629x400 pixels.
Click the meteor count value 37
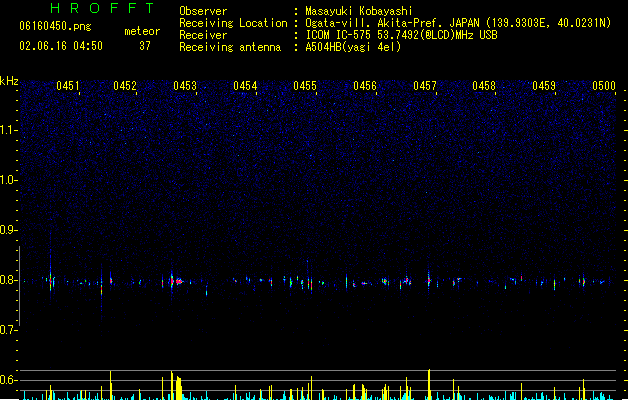click(x=145, y=46)
